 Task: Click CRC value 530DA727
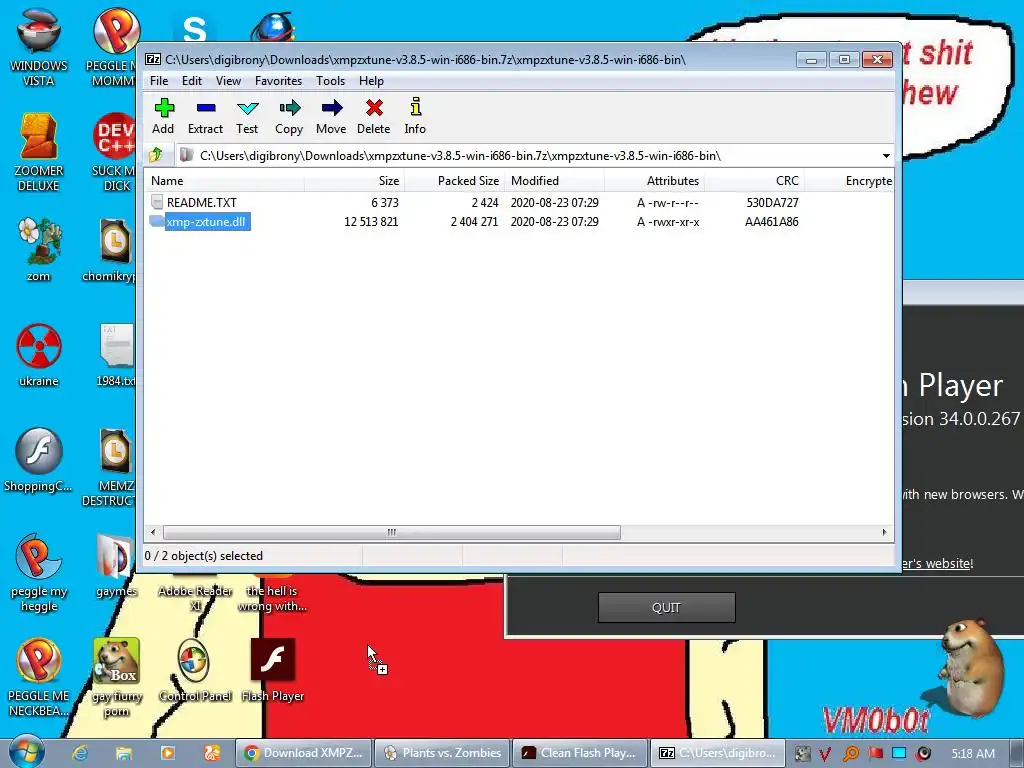(x=772, y=202)
